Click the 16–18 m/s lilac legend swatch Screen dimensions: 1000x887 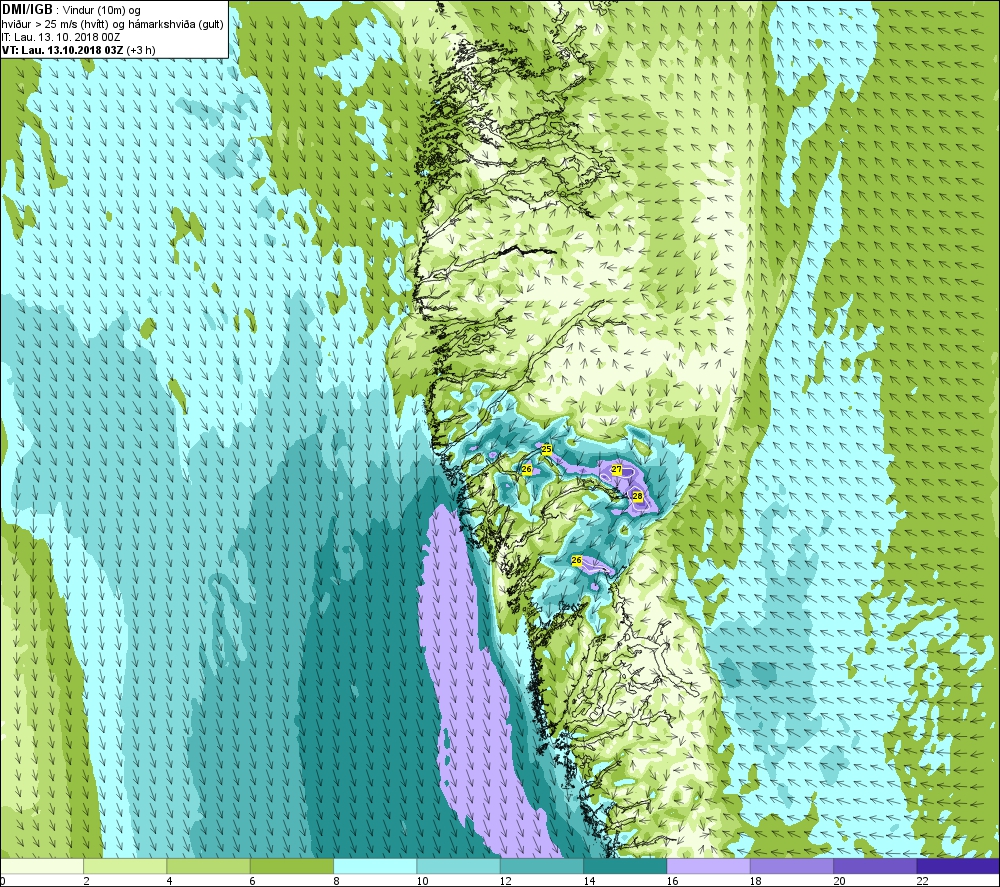point(709,866)
